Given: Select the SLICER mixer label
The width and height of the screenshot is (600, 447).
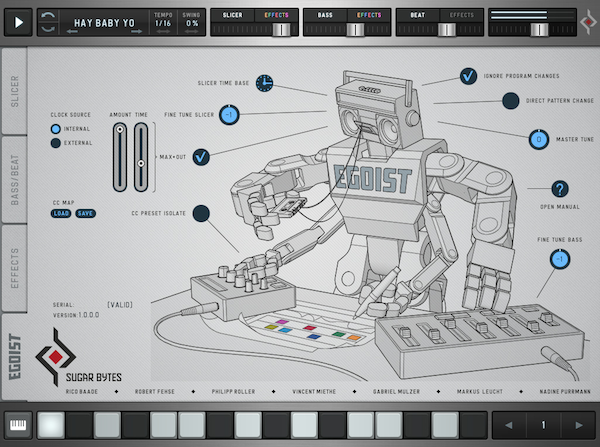Looking at the screenshot, I should [x=232, y=15].
